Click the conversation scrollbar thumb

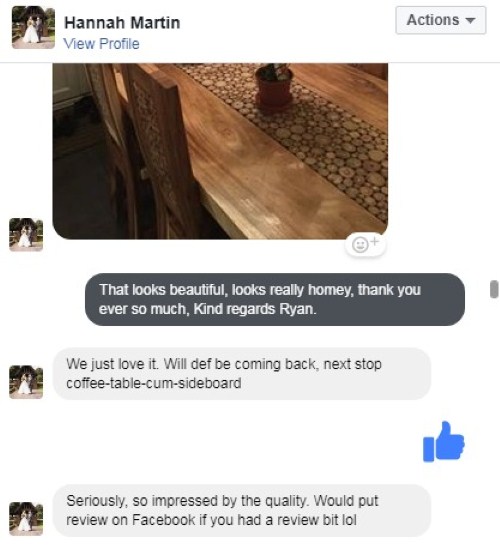pyautogui.click(x=494, y=289)
